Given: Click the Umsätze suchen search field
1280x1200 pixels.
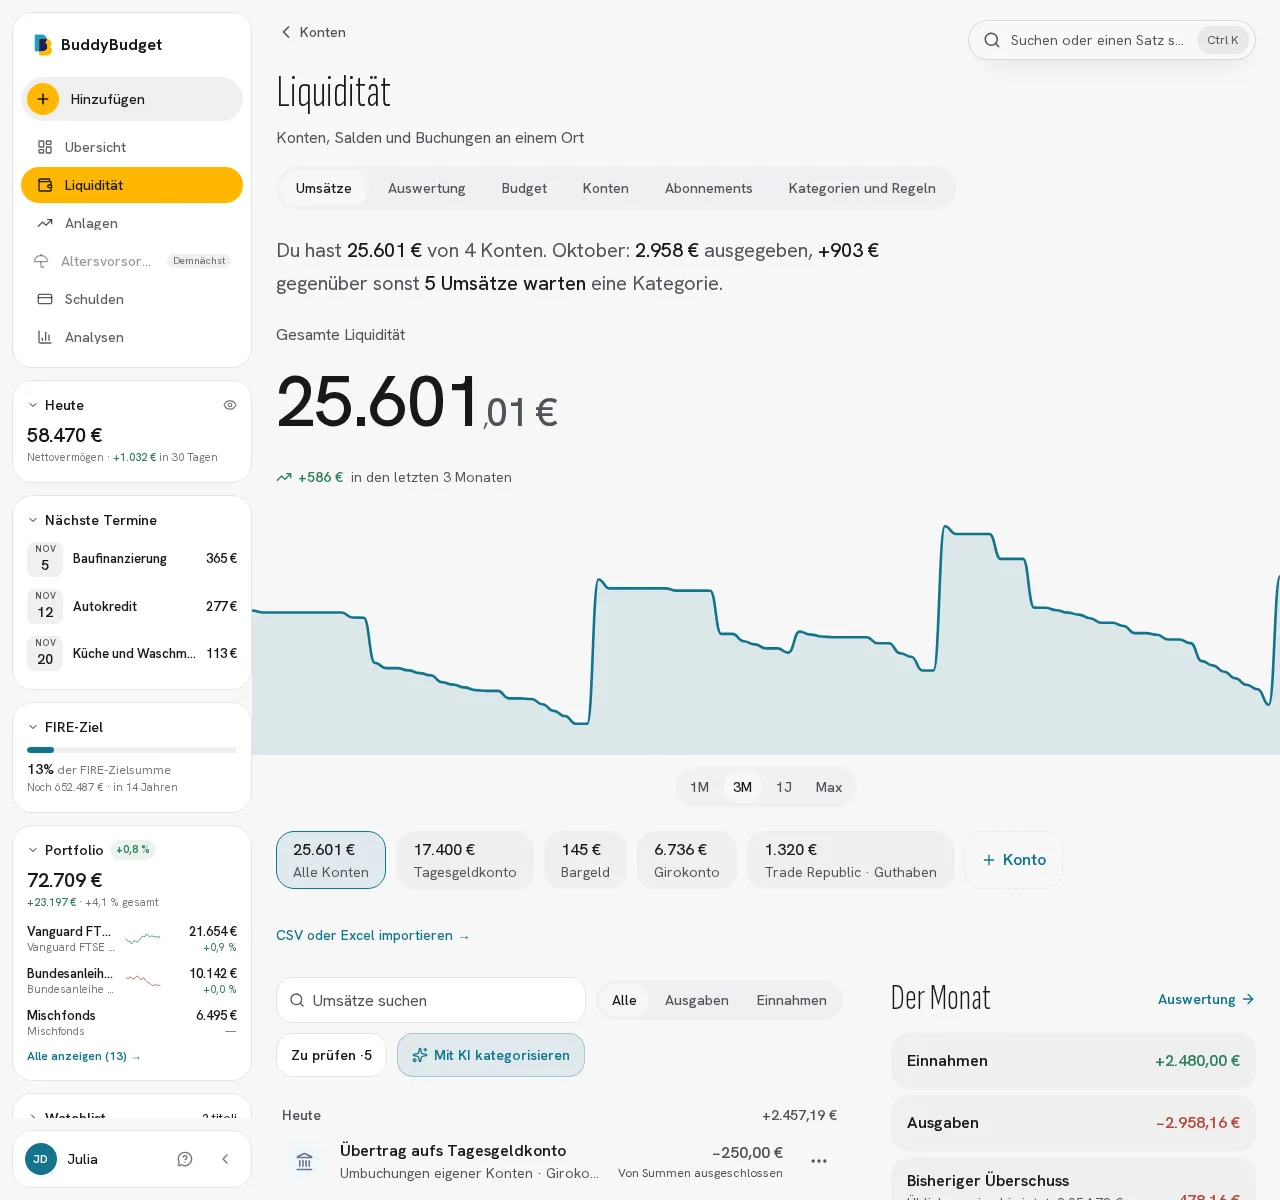Looking at the screenshot, I should tap(431, 1000).
